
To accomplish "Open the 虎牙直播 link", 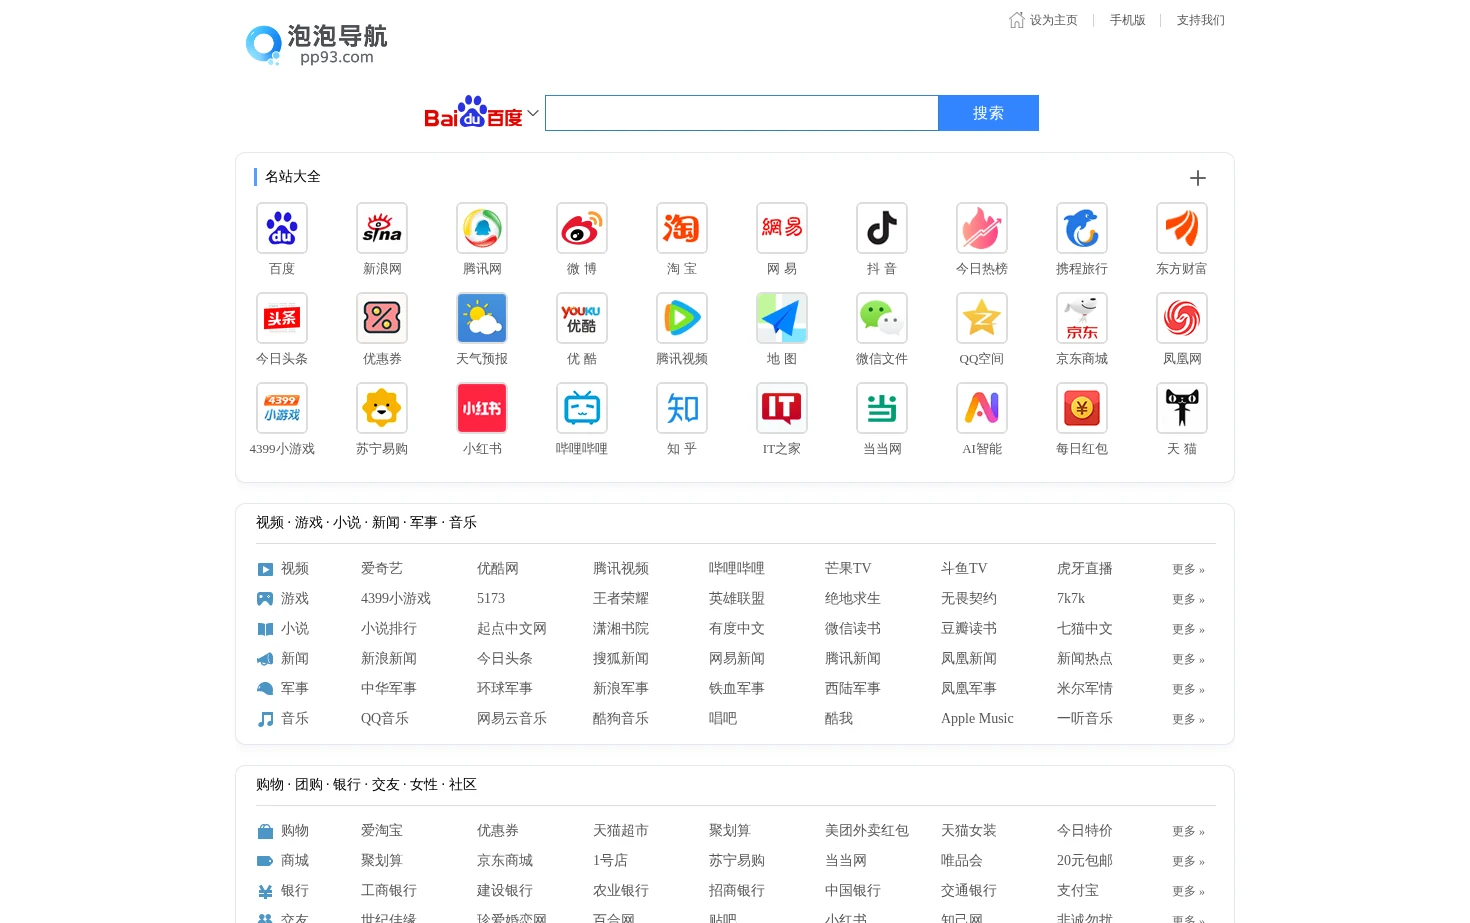I will click(x=1085, y=568).
